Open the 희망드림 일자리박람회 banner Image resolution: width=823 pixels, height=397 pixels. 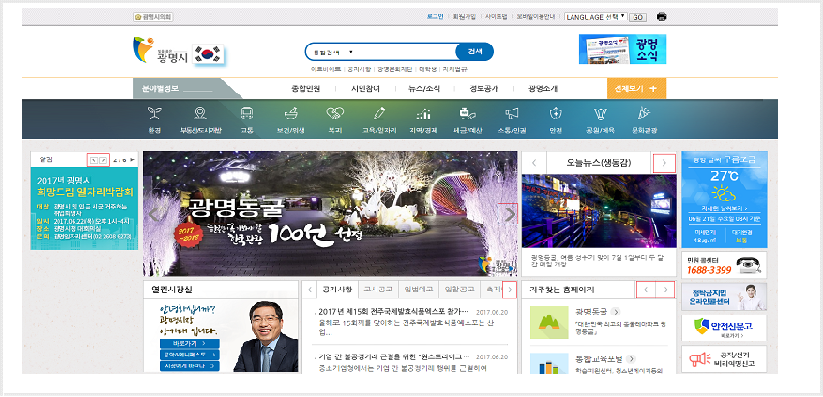coord(85,208)
